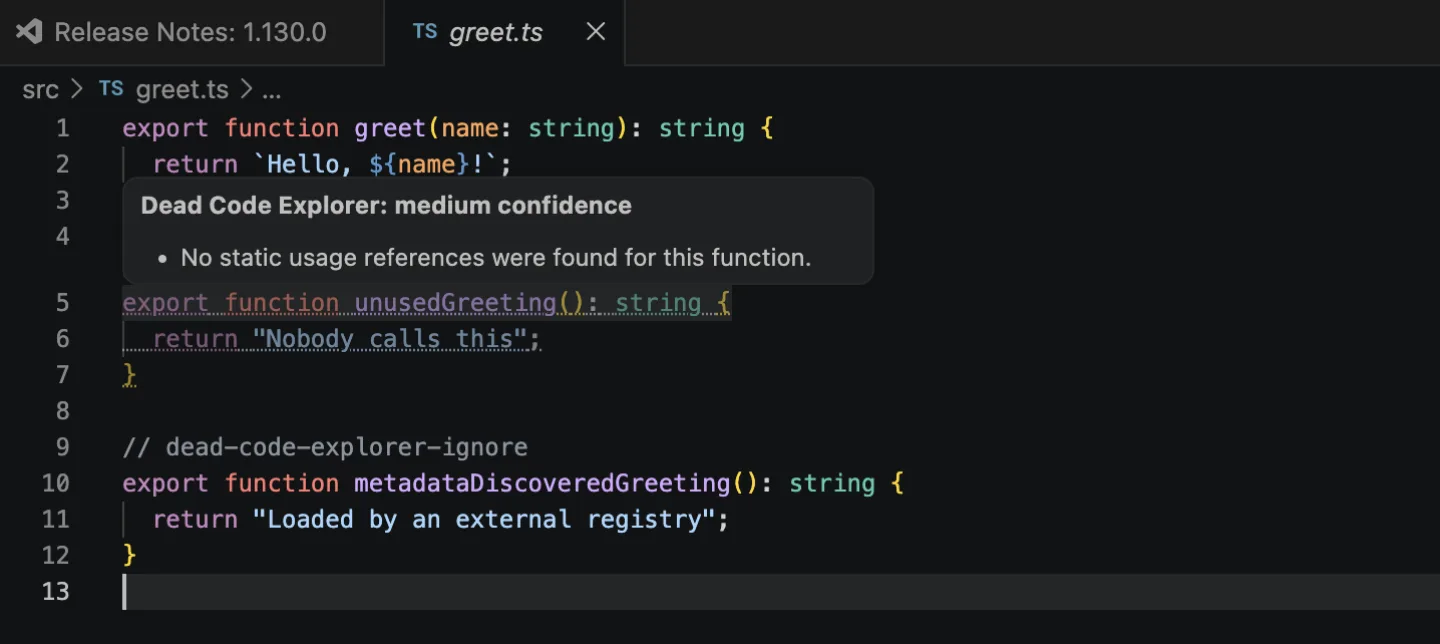
Task: Open the greet.ts breadcrumb item
Action: click(x=182, y=90)
